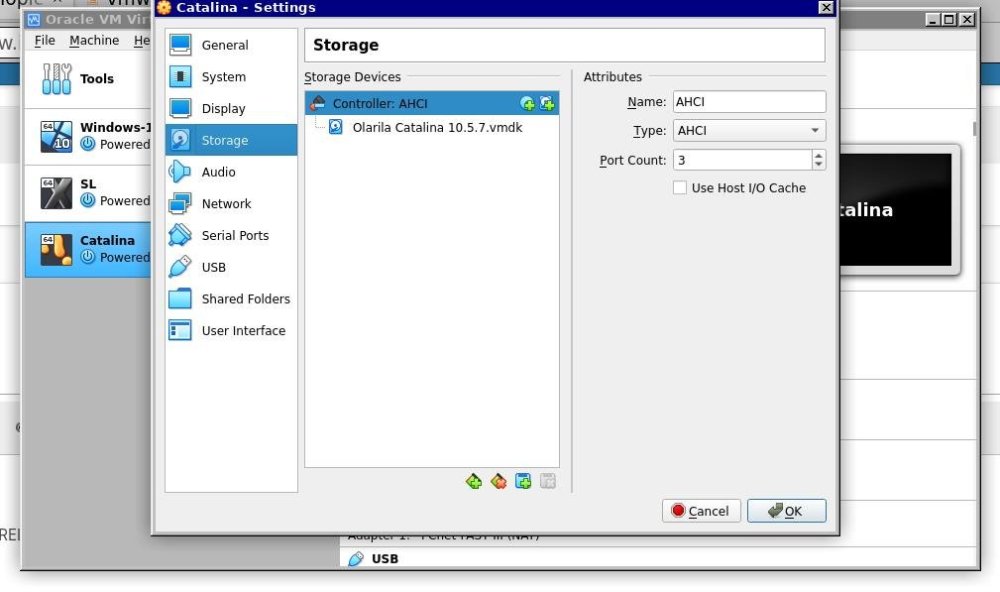Remove selected storage controller button
1000x592 pixels.
(x=499, y=481)
